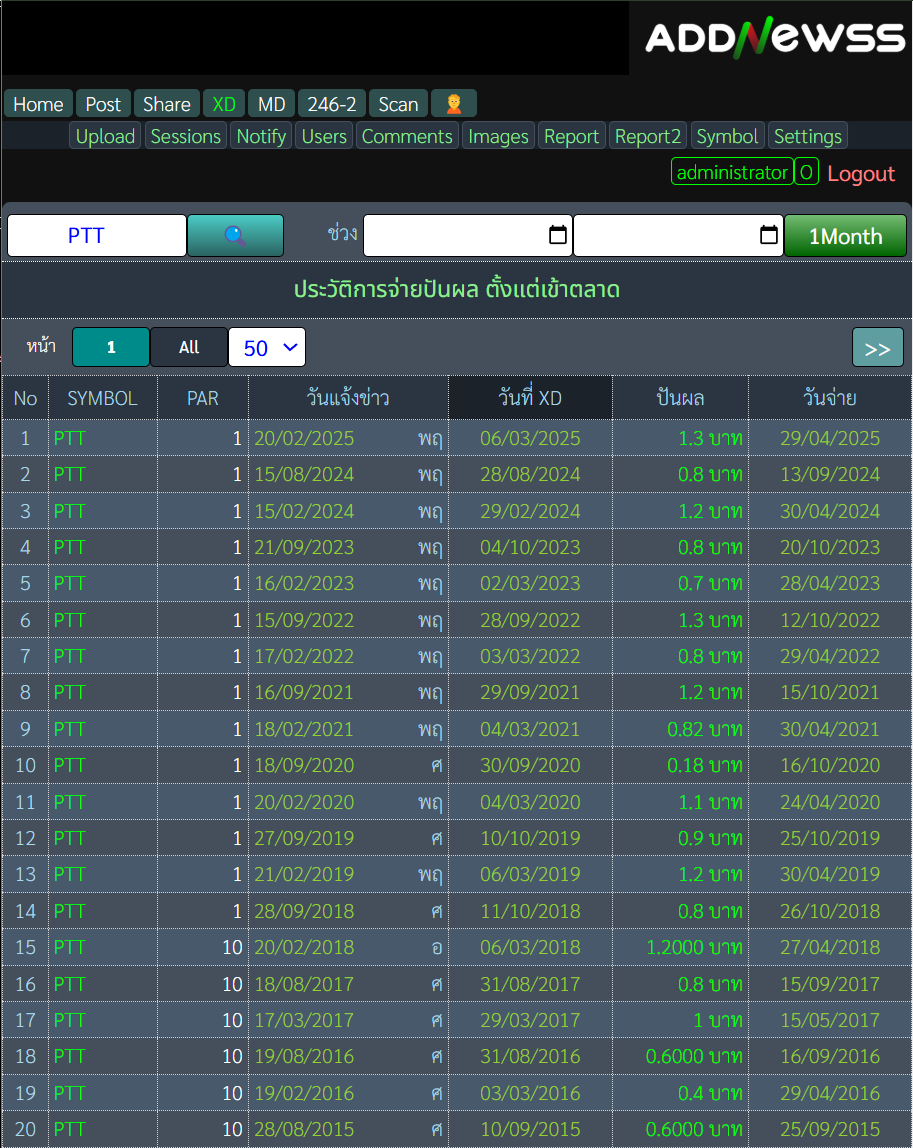Click the O badge beside administrator

pos(806,172)
